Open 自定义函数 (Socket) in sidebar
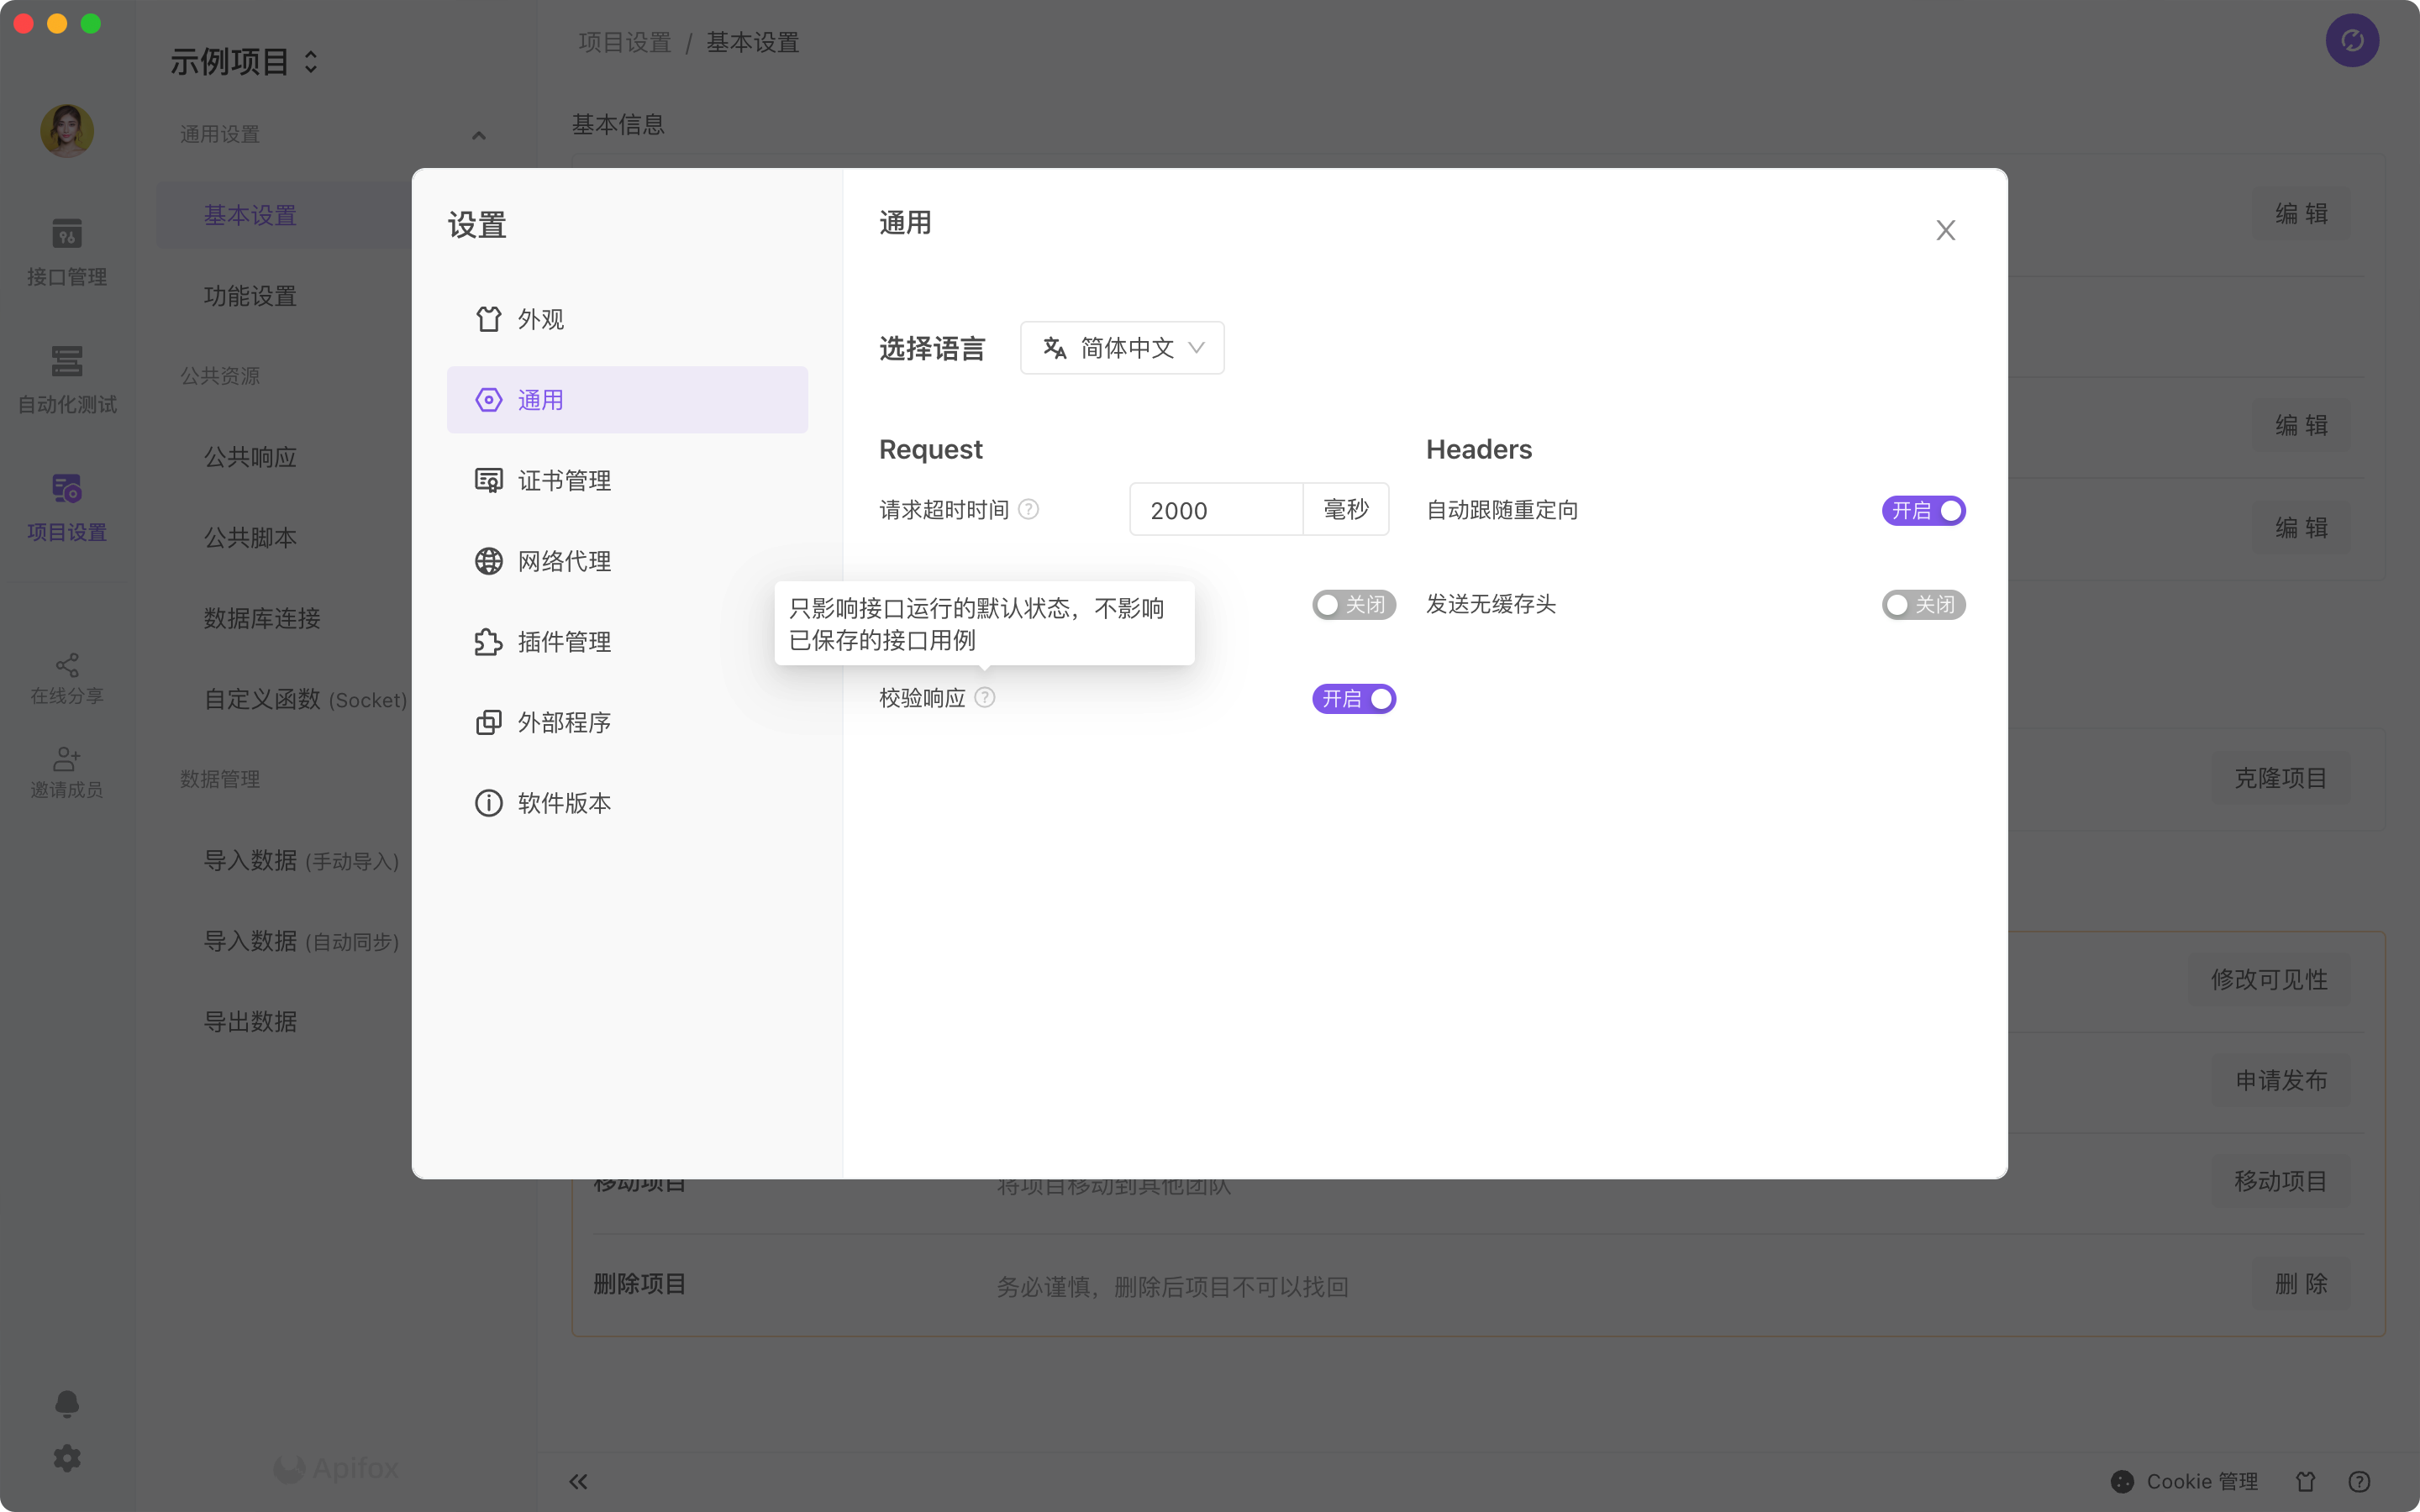This screenshot has width=2420, height=1512. click(306, 699)
